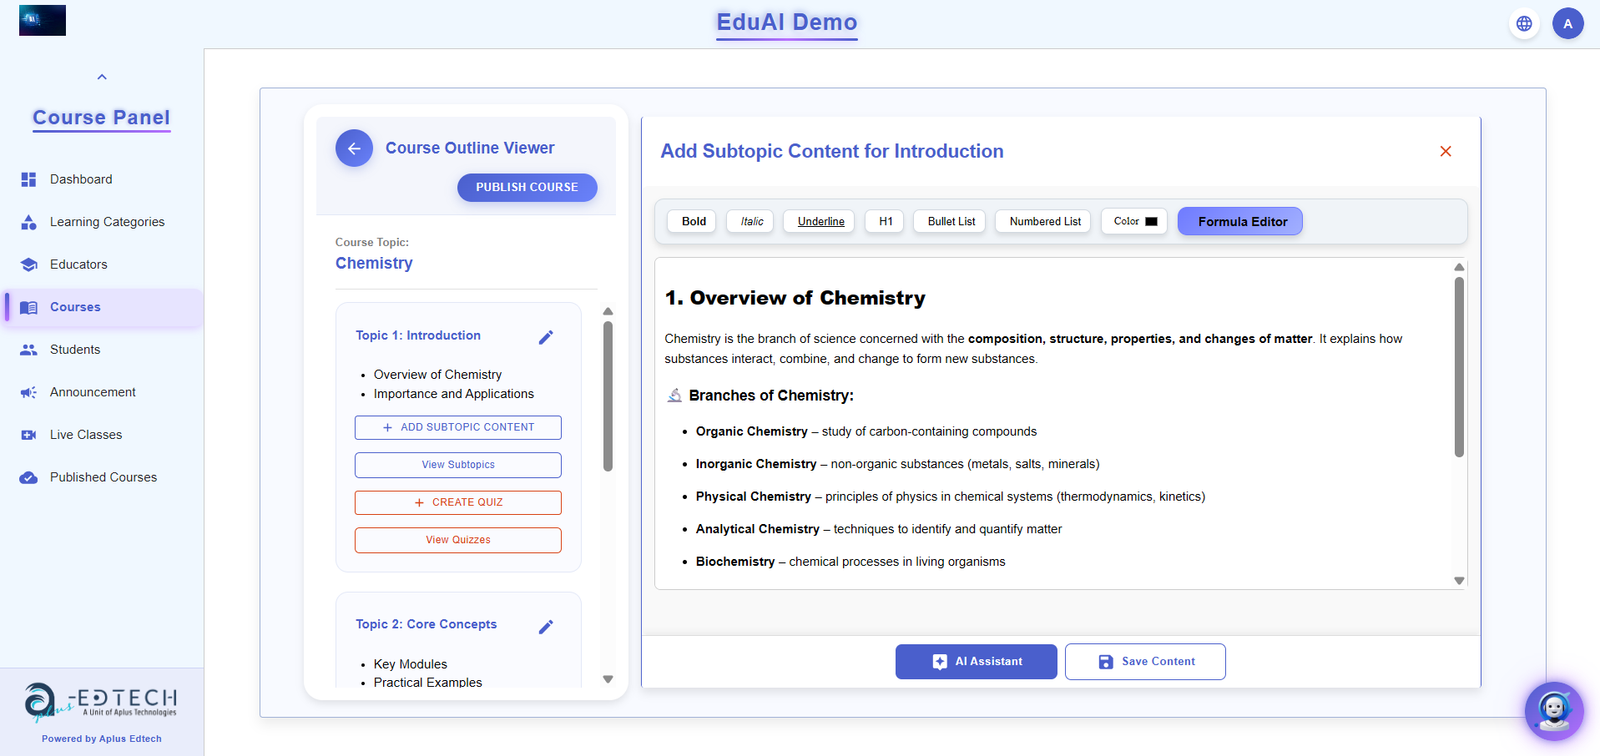
Task: Click the back arrow in Course Outline Viewer
Action: click(x=353, y=147)
